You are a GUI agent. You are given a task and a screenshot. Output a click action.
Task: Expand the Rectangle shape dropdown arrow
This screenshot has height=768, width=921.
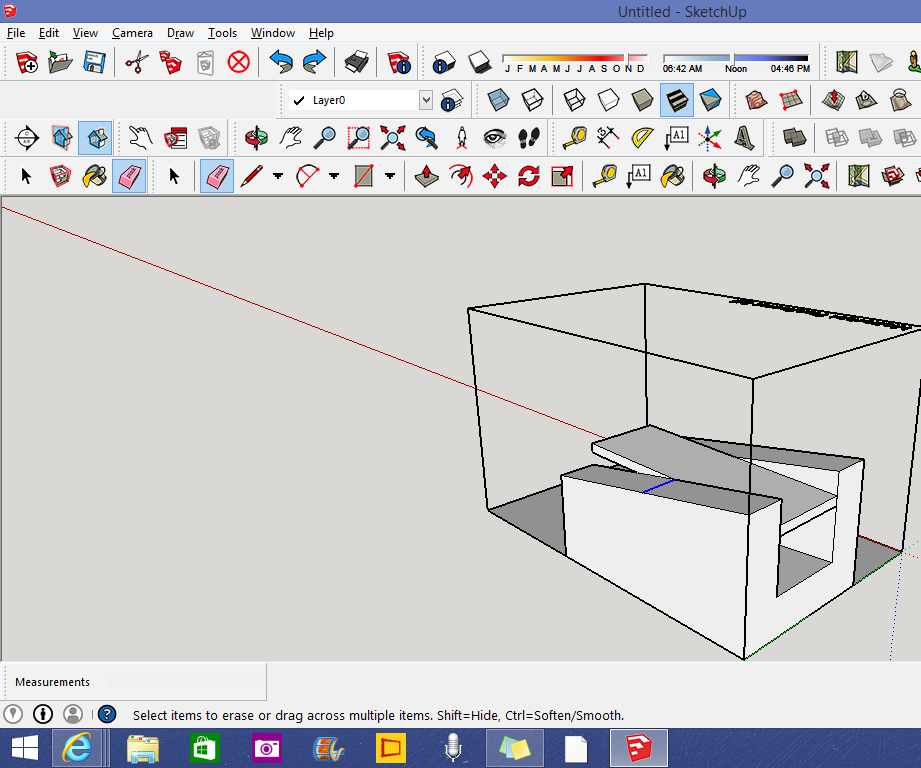390,177
